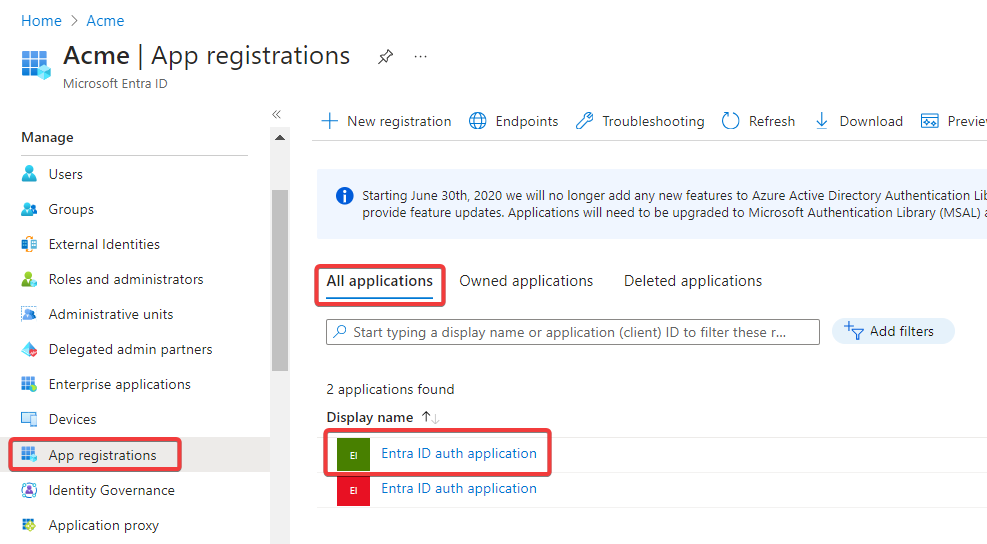Collapse the sidebar with double chevron

pyautogui.click(x=277, y=115)
